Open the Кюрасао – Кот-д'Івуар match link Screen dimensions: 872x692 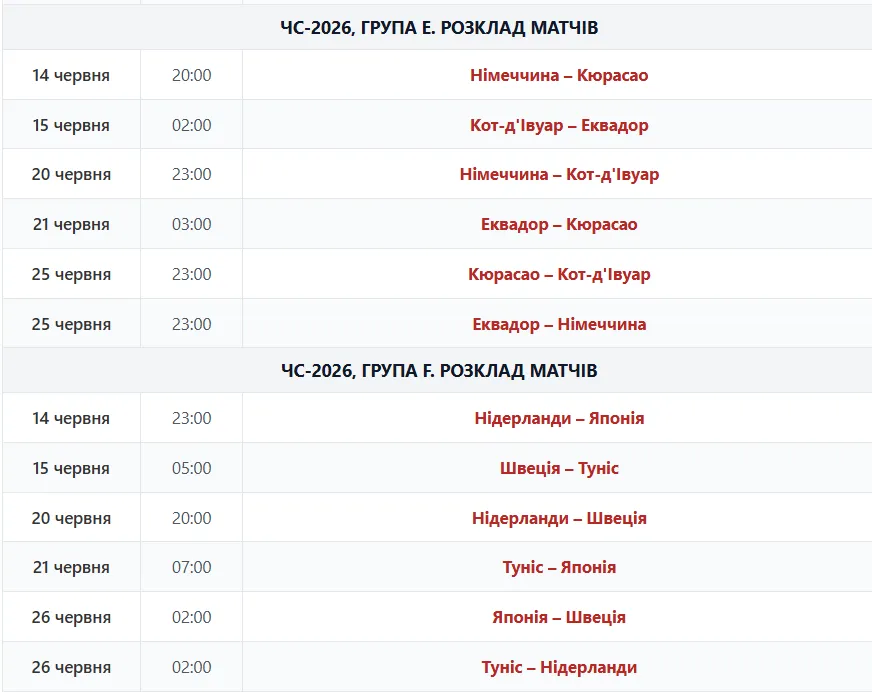click(559, 274)
